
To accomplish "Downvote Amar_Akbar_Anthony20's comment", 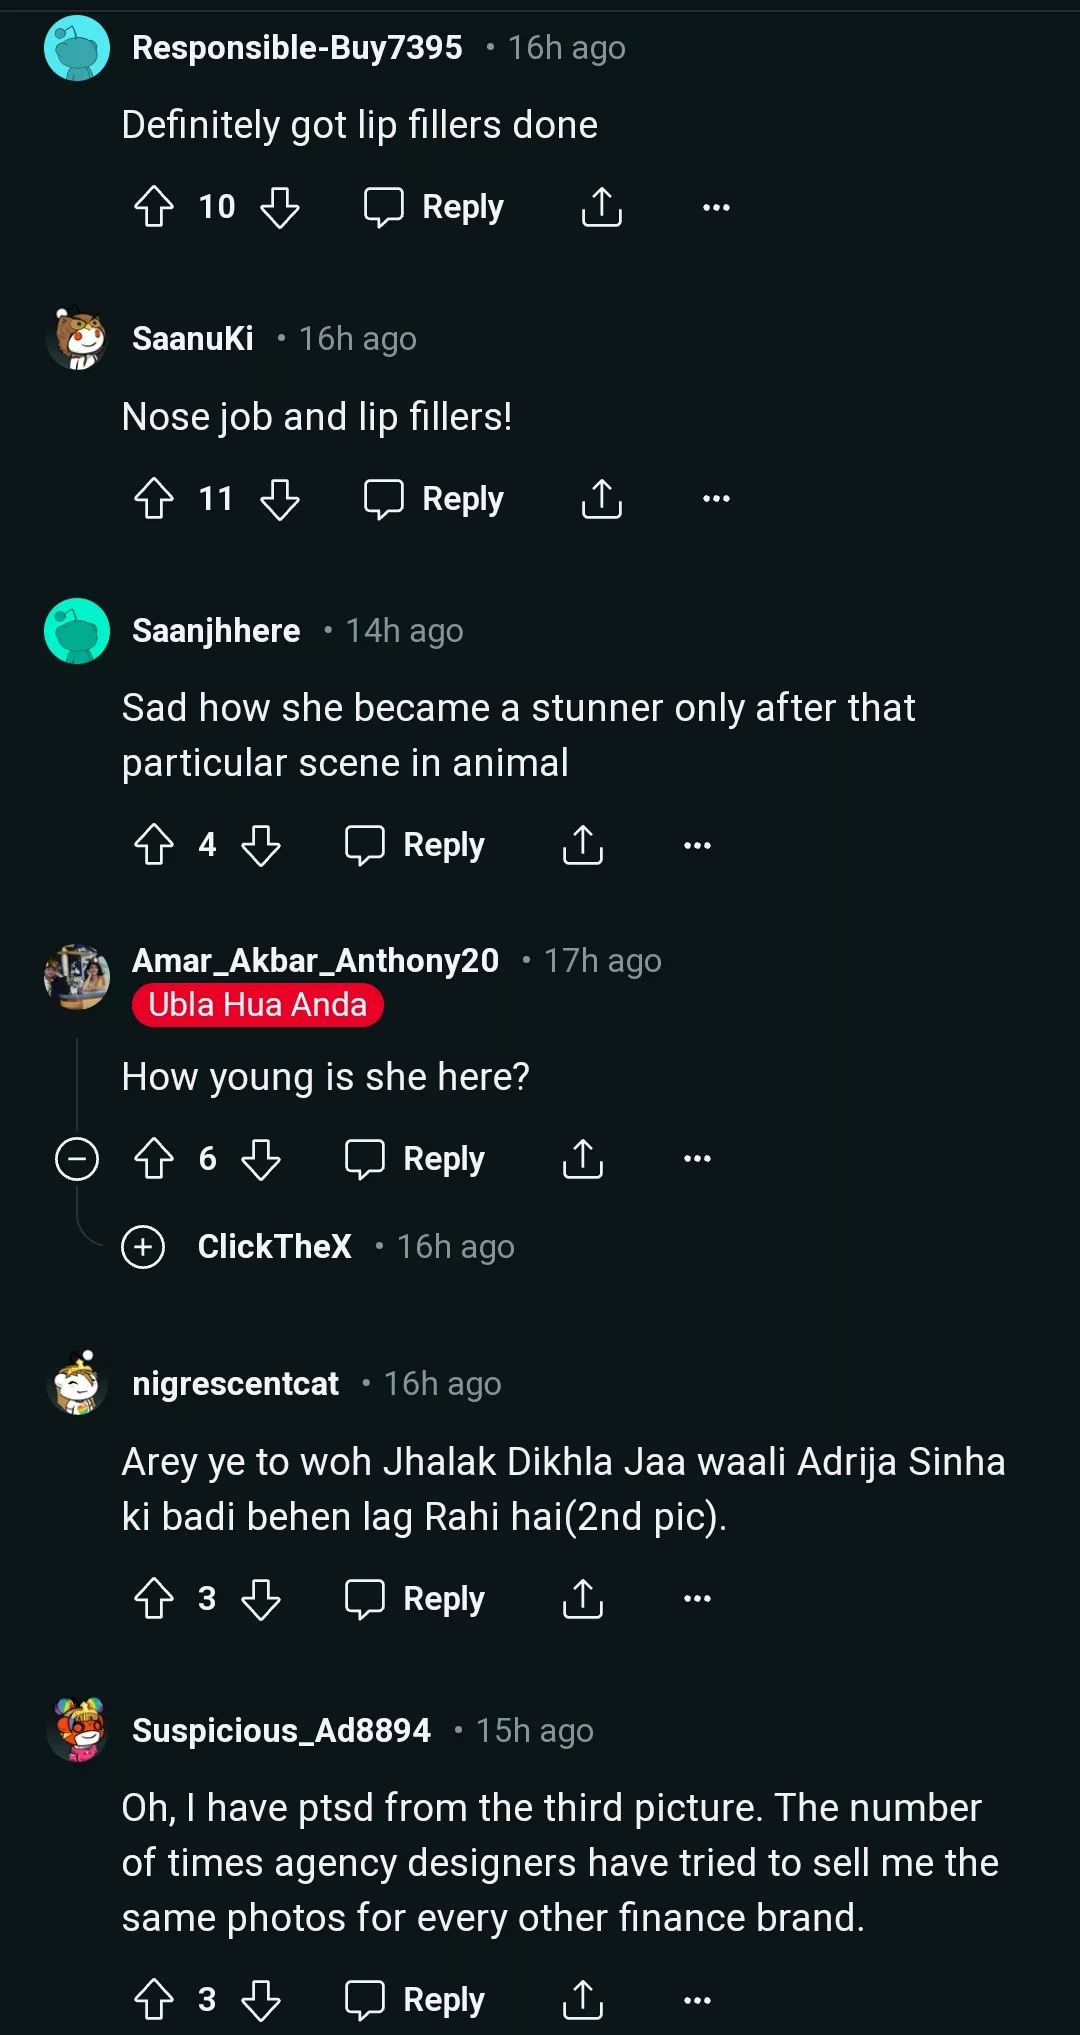I will pos(261,1159).
